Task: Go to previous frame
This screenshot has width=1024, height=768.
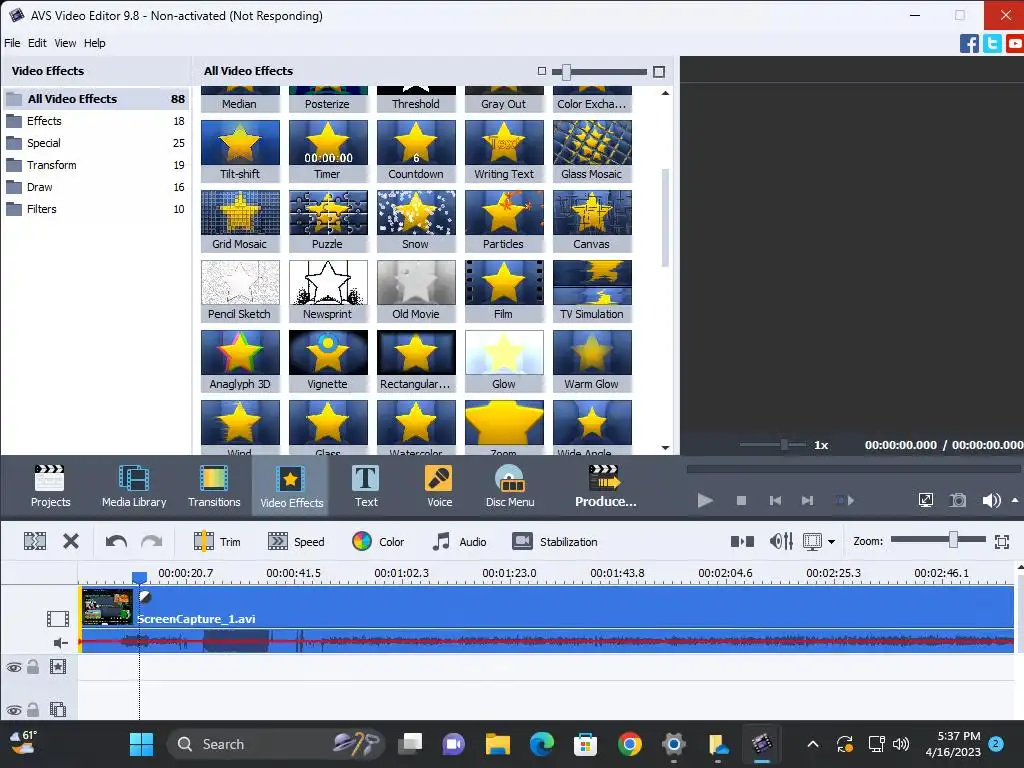Action: (775, 500)
